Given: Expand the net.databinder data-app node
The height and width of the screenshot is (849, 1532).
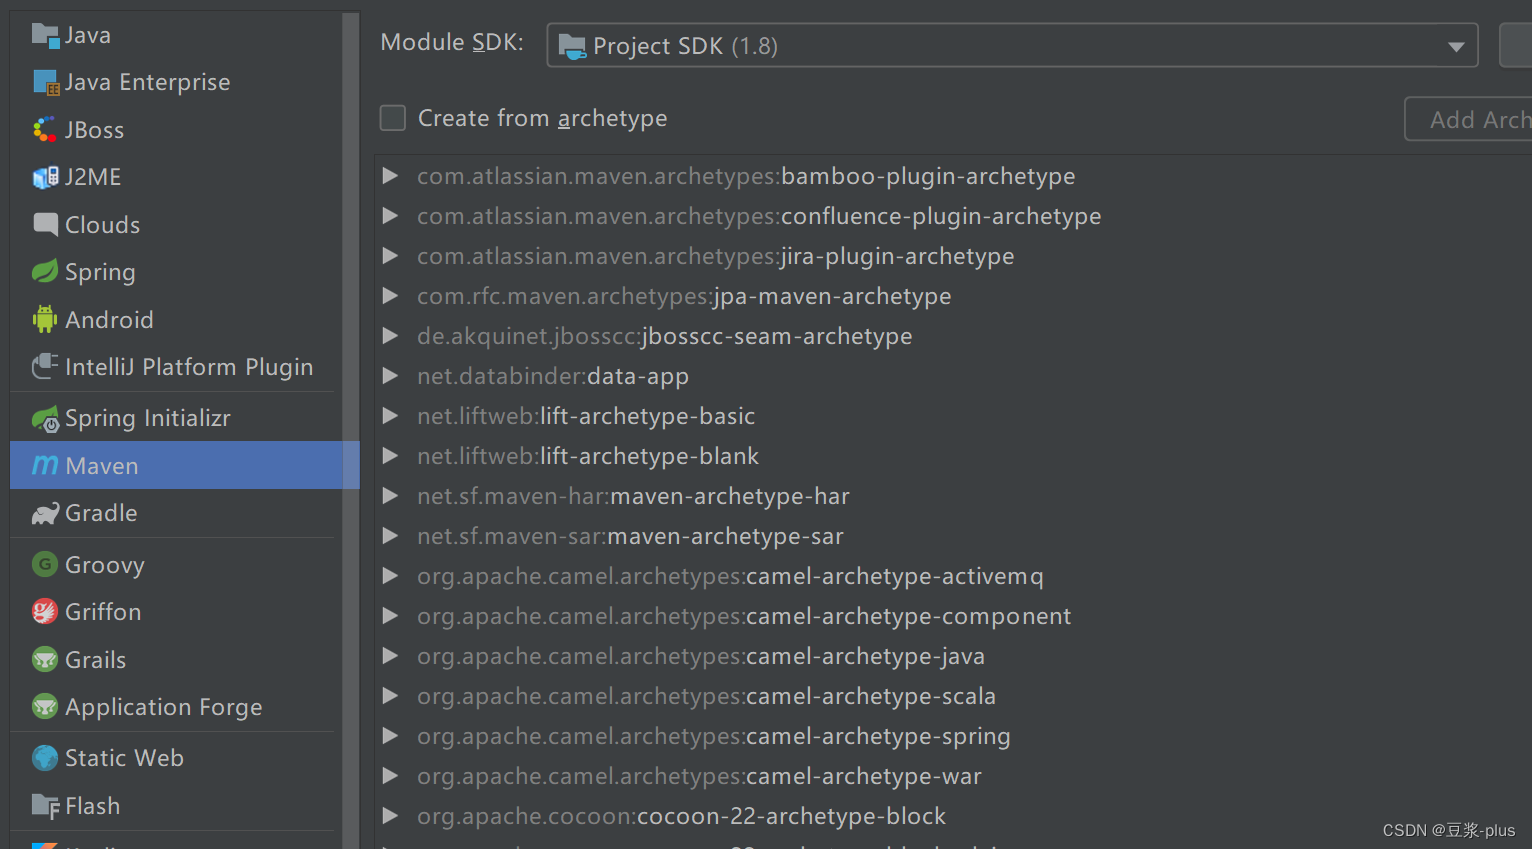Looking at the screenshot, I should pyautogui.click(x=391, y=376).
